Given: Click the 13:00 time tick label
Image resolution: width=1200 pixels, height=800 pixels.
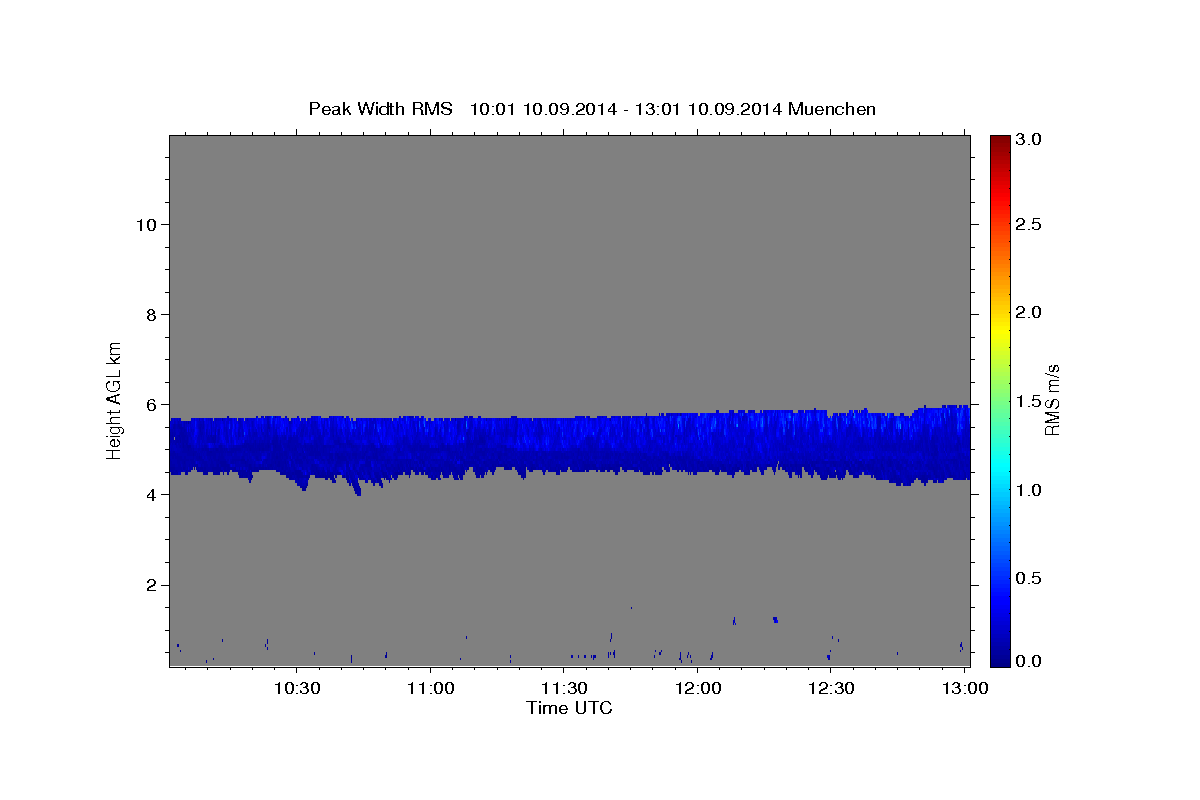Looking at the screenshot, I should click(964, 689).
